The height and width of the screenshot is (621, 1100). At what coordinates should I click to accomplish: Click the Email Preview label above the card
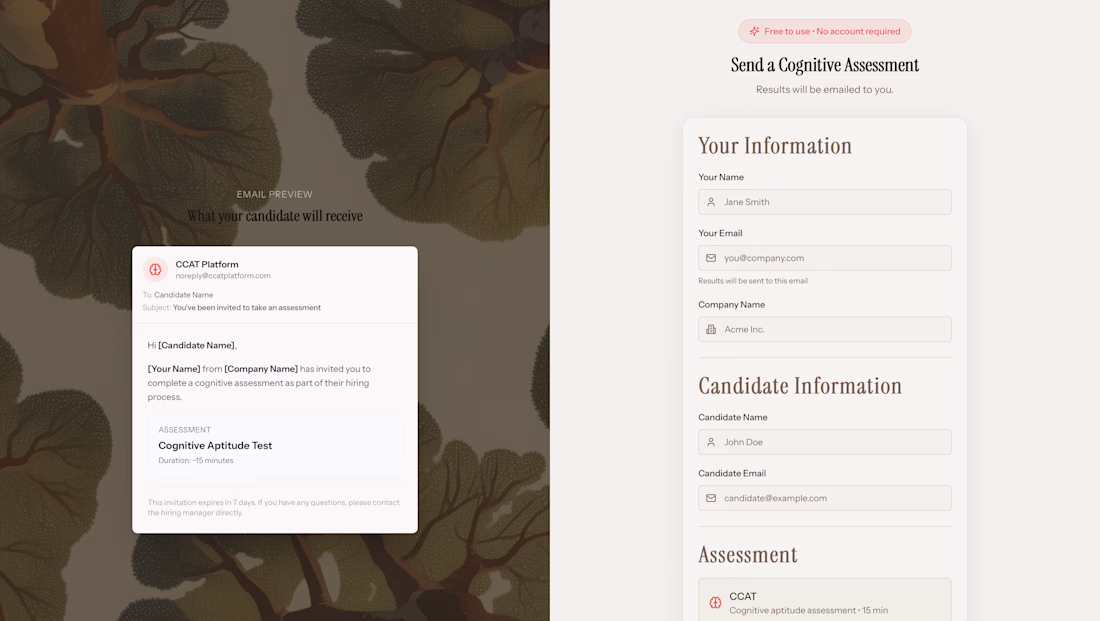(274, 194)
